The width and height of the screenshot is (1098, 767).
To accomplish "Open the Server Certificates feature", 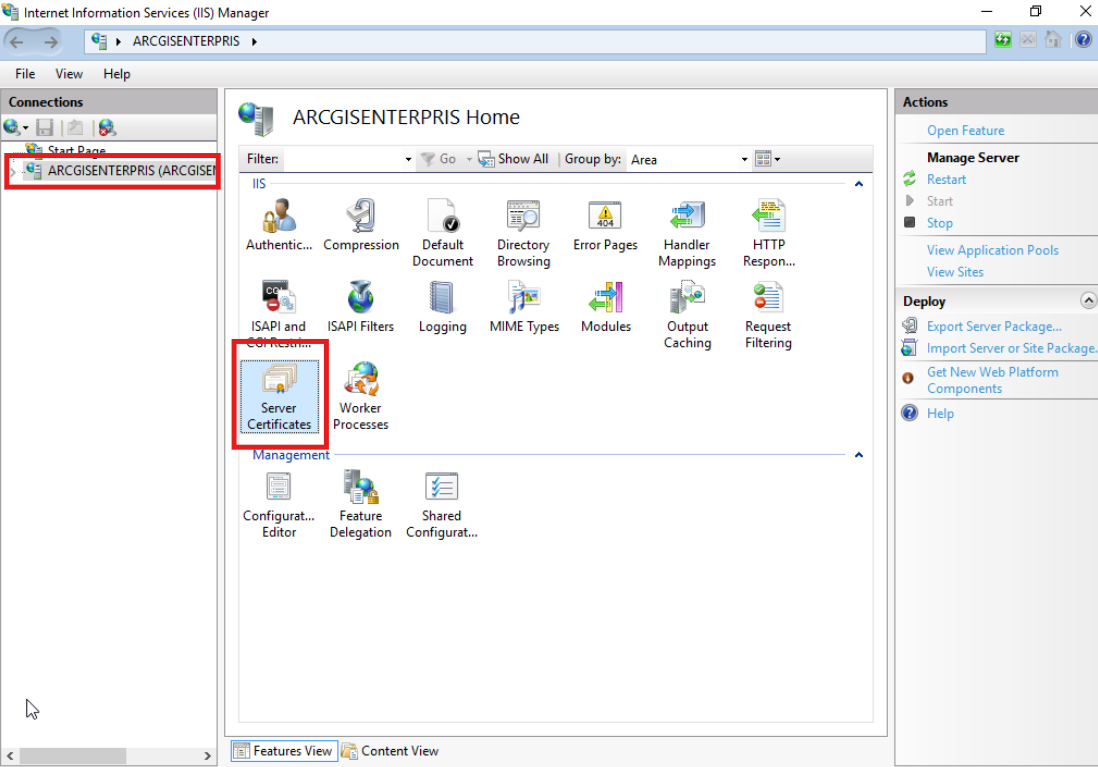I will coord(279,396).
